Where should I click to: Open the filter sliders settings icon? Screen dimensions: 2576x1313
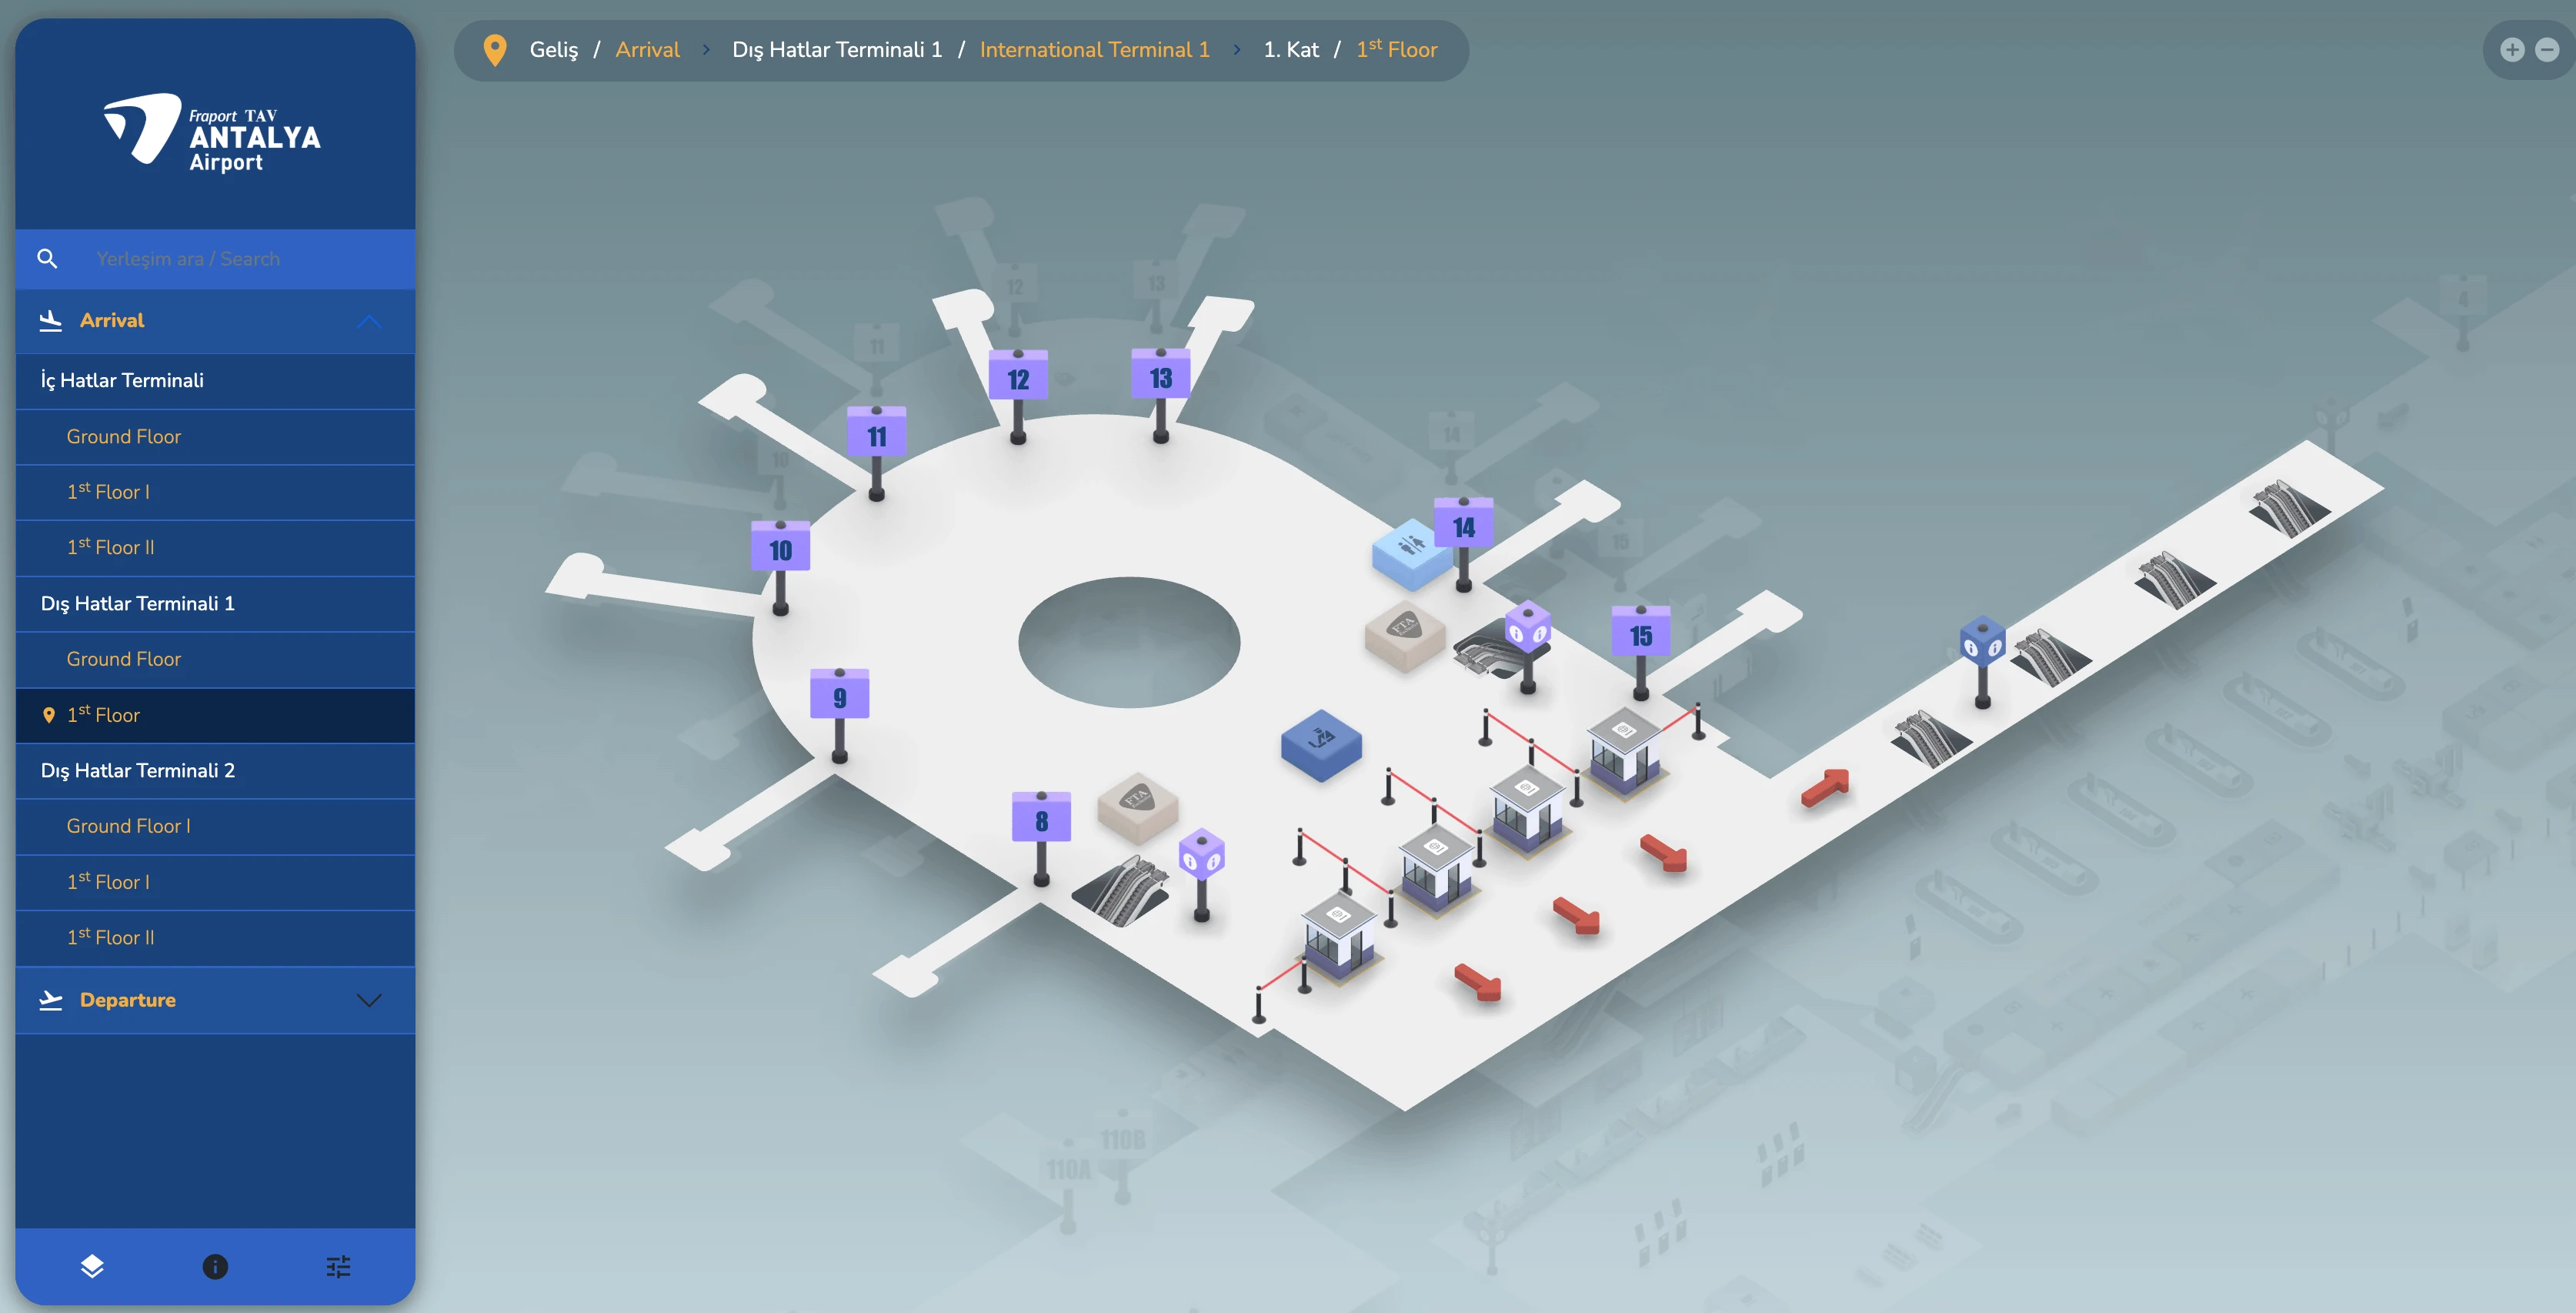pyautogui.click(x=338, y=1266)
